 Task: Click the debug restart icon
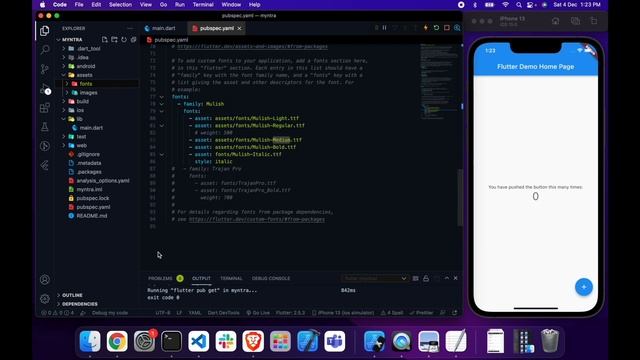[436, 28]
